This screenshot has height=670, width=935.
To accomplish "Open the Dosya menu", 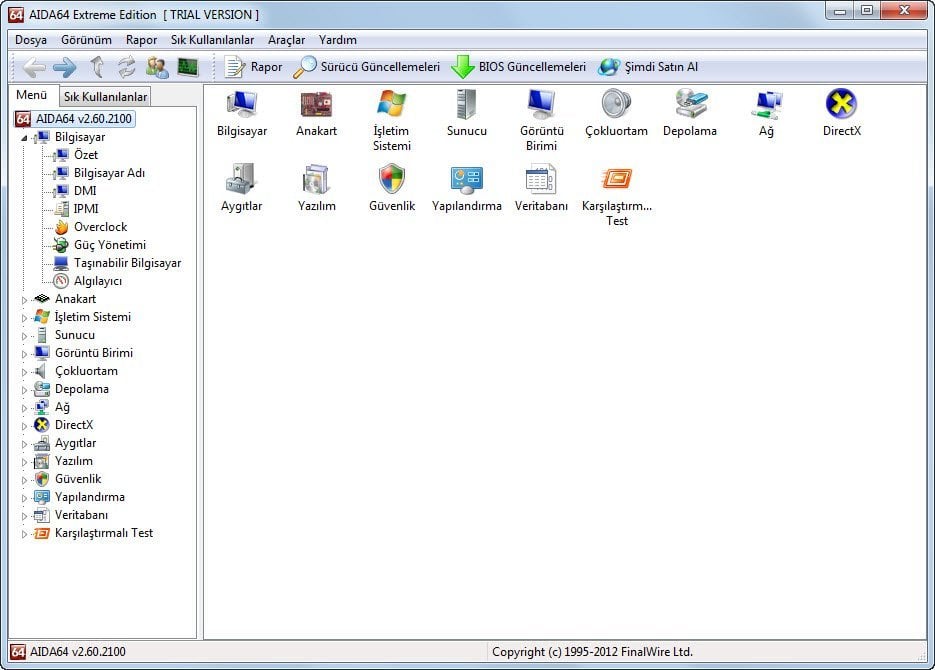I will (x=31, y=40).
